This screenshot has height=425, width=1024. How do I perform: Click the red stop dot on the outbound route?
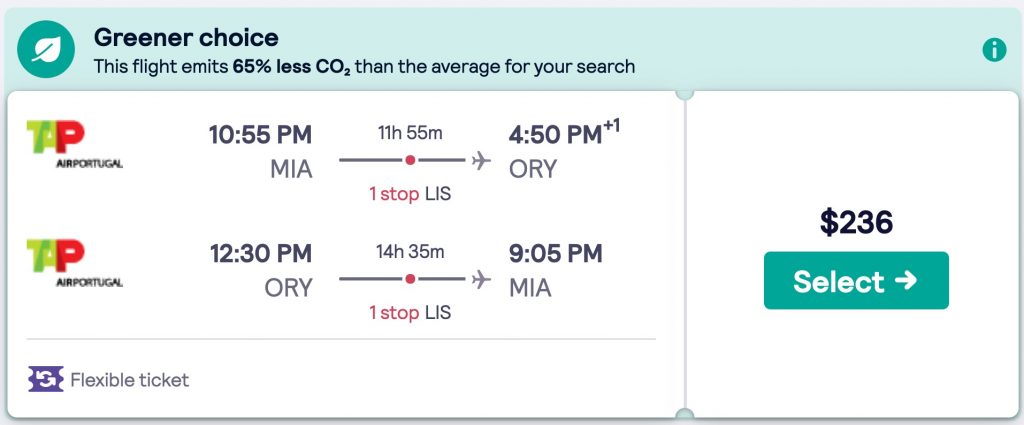pos(410,160)
